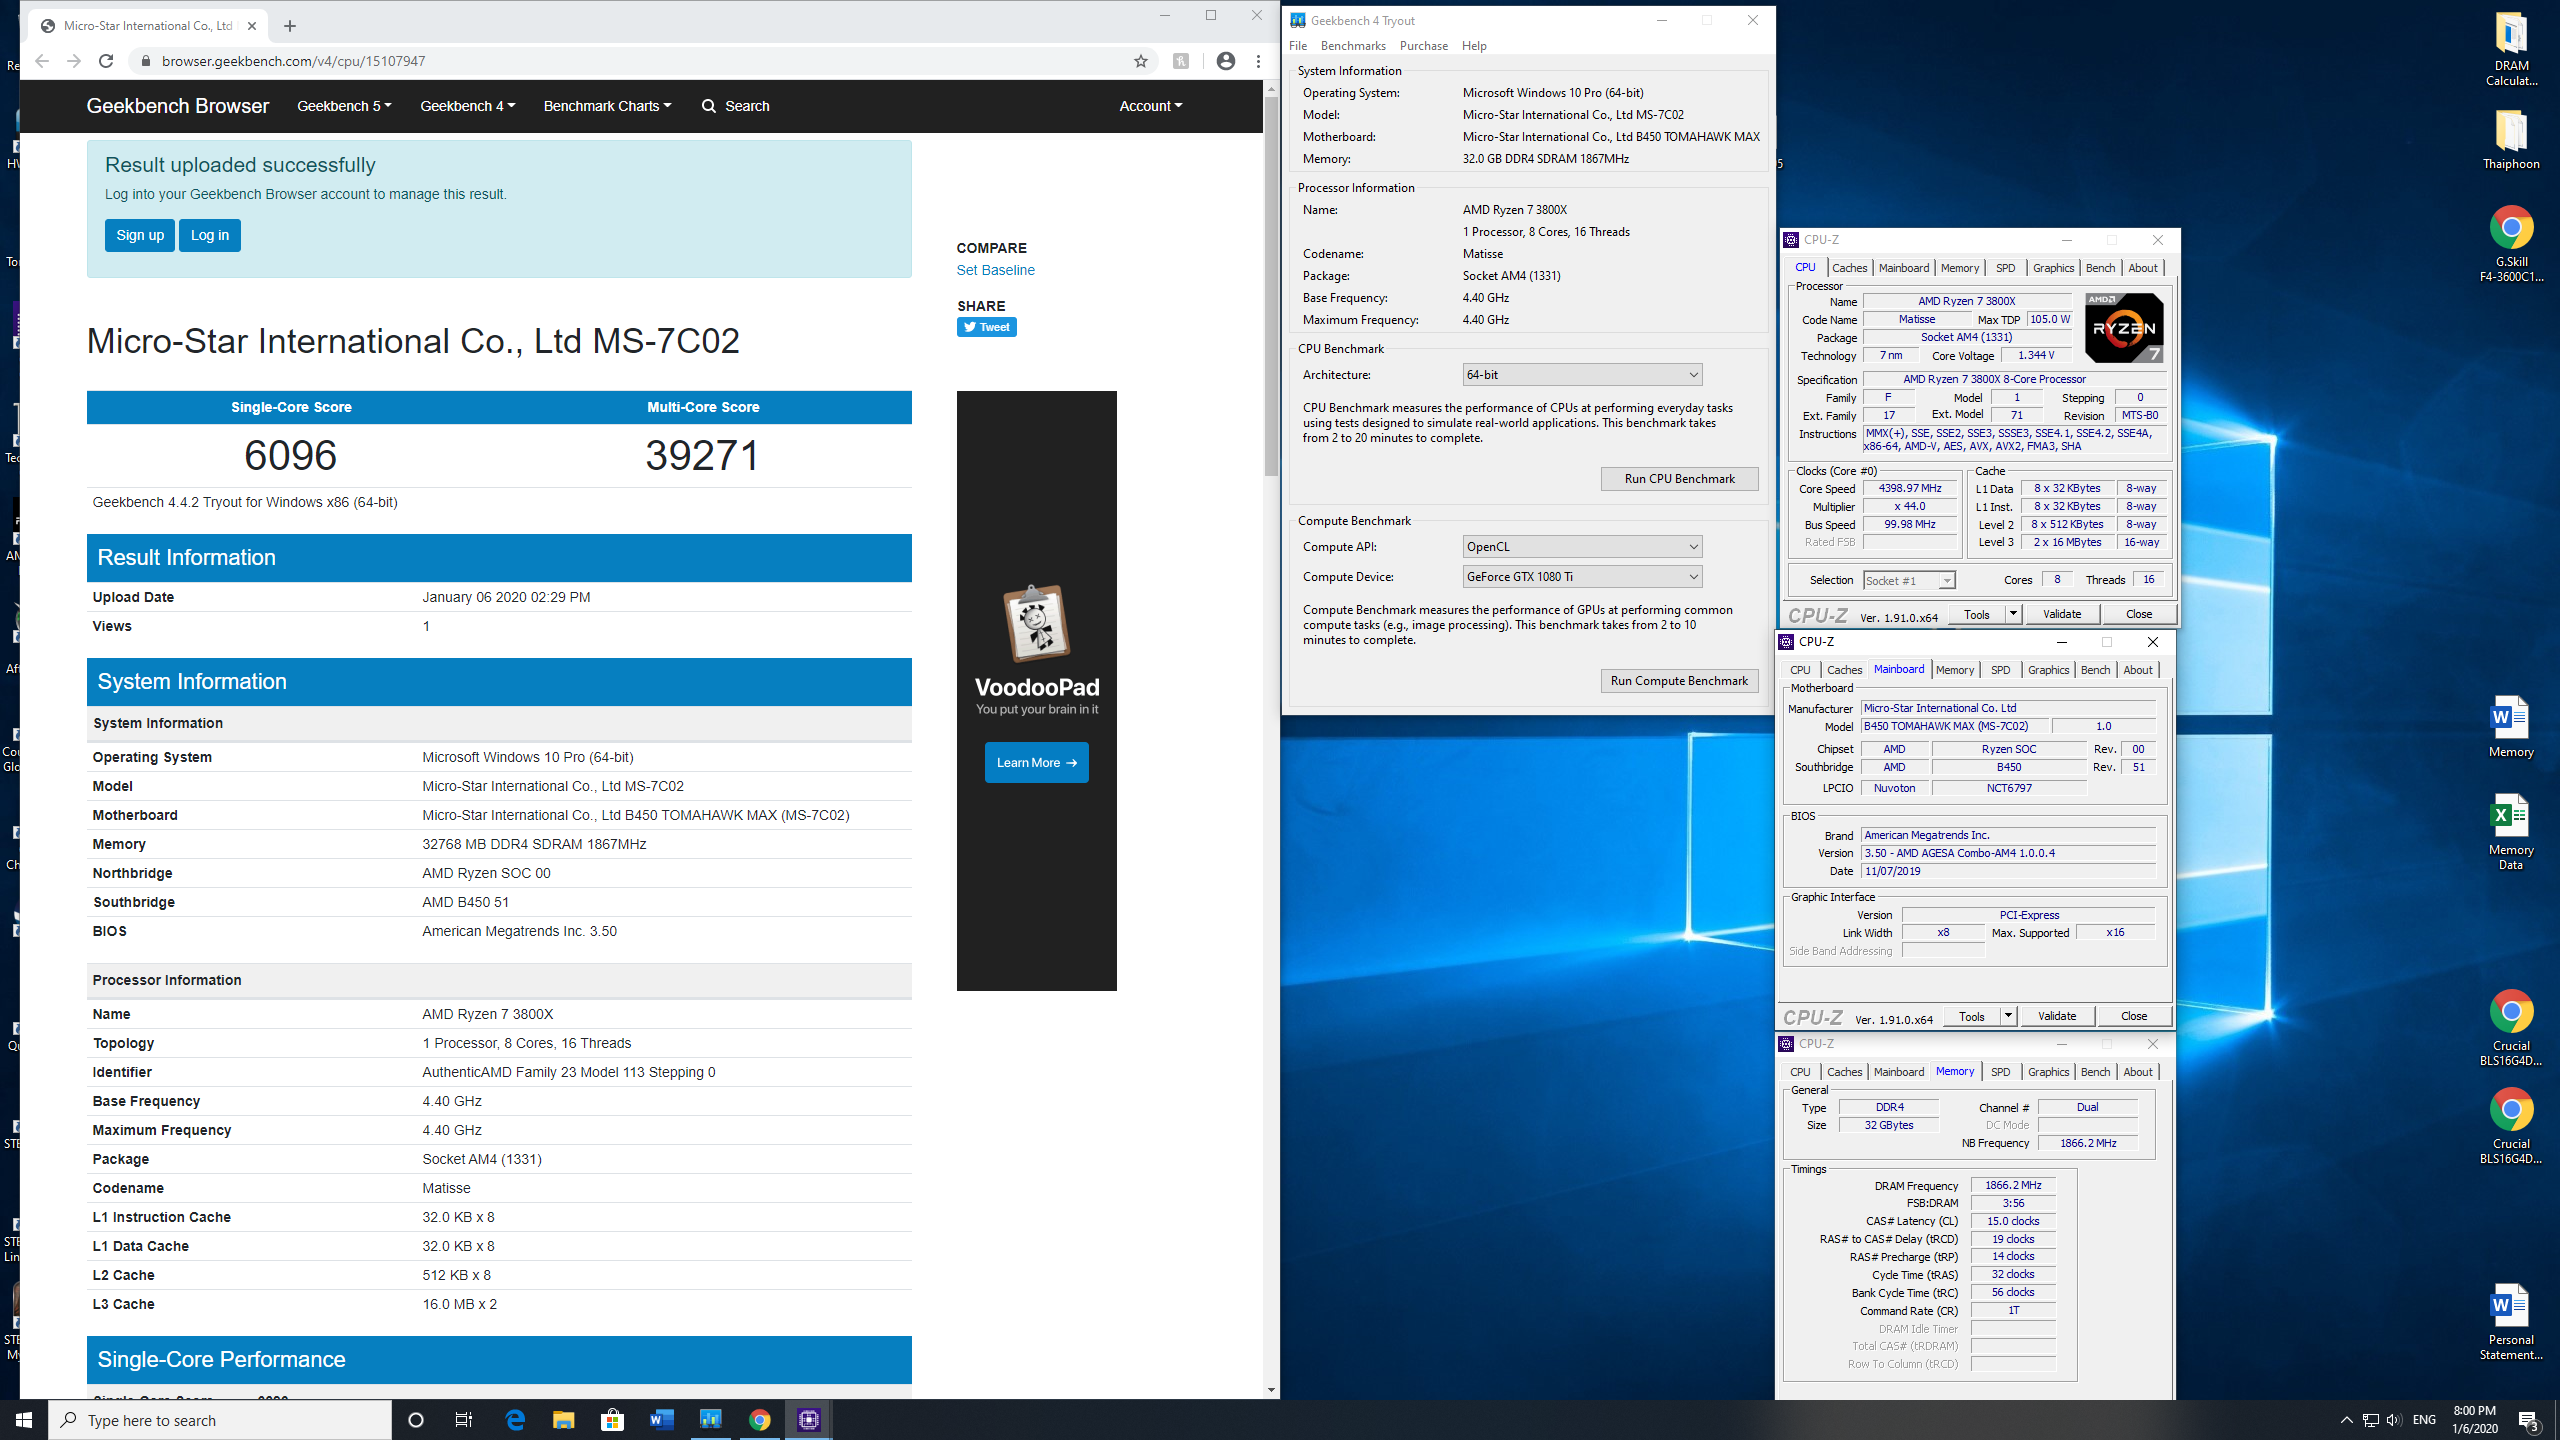Image resolution: width=2560 pixels, height=1440 pixels.
Task: Click Run CPU Benchmark button
Action: pos(1679,479)
